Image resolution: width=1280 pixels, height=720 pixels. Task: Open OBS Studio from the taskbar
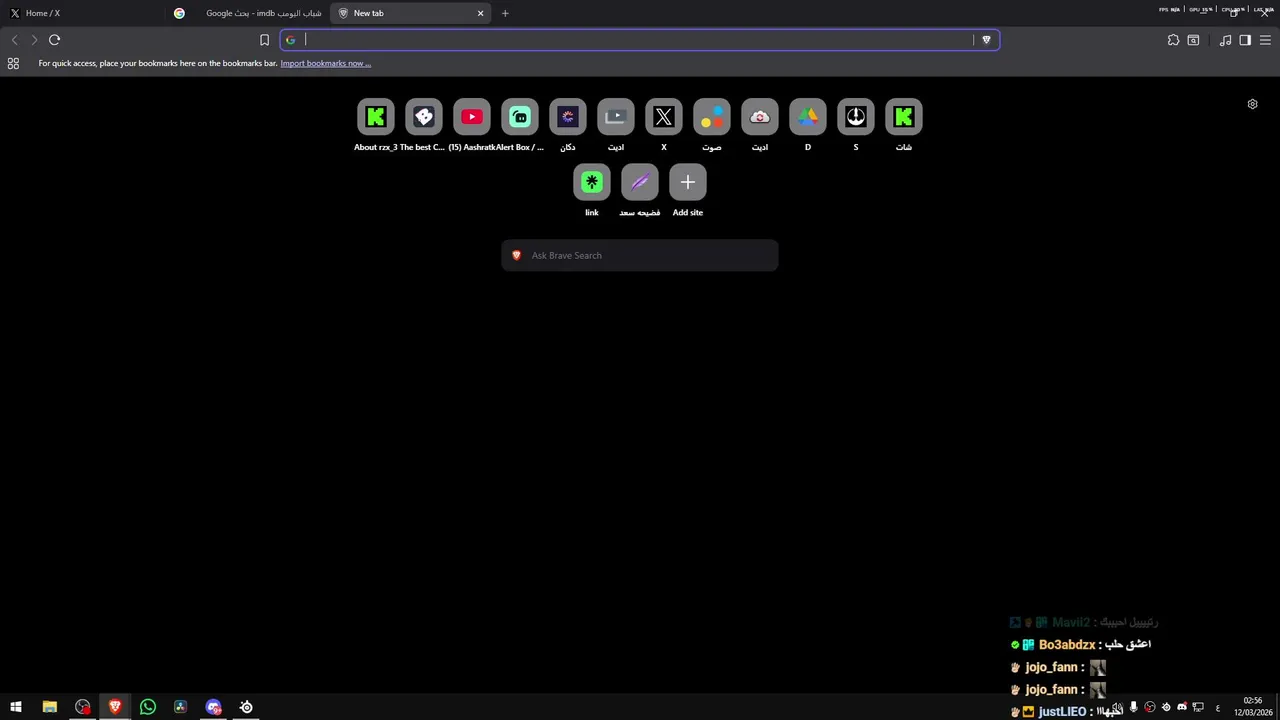pyautogui.click(x=82, y=707)
